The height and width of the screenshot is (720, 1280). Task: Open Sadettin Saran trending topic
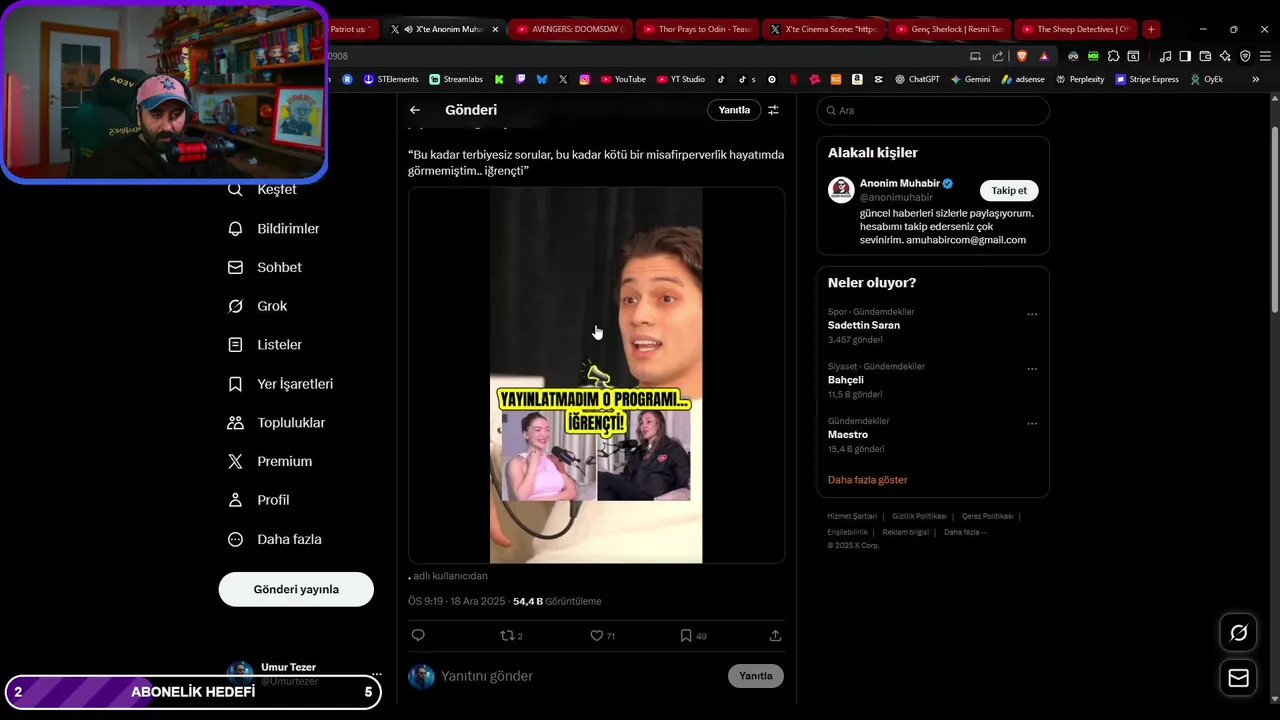[864, 325]
